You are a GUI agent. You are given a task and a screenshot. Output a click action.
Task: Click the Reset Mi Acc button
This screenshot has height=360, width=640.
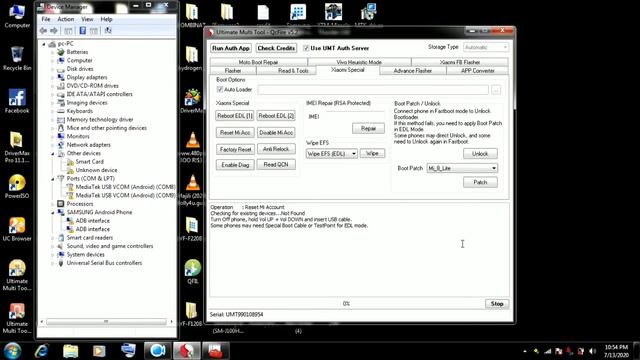click(x=235, y=133)
